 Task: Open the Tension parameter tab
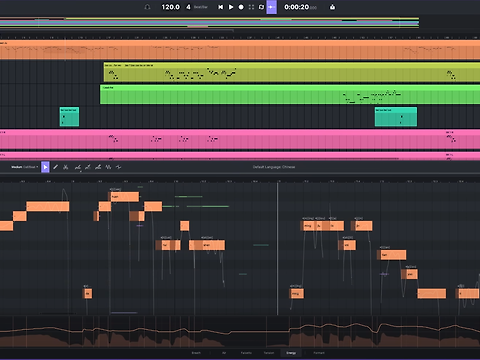pyautogui.click(x=269, y=353)
